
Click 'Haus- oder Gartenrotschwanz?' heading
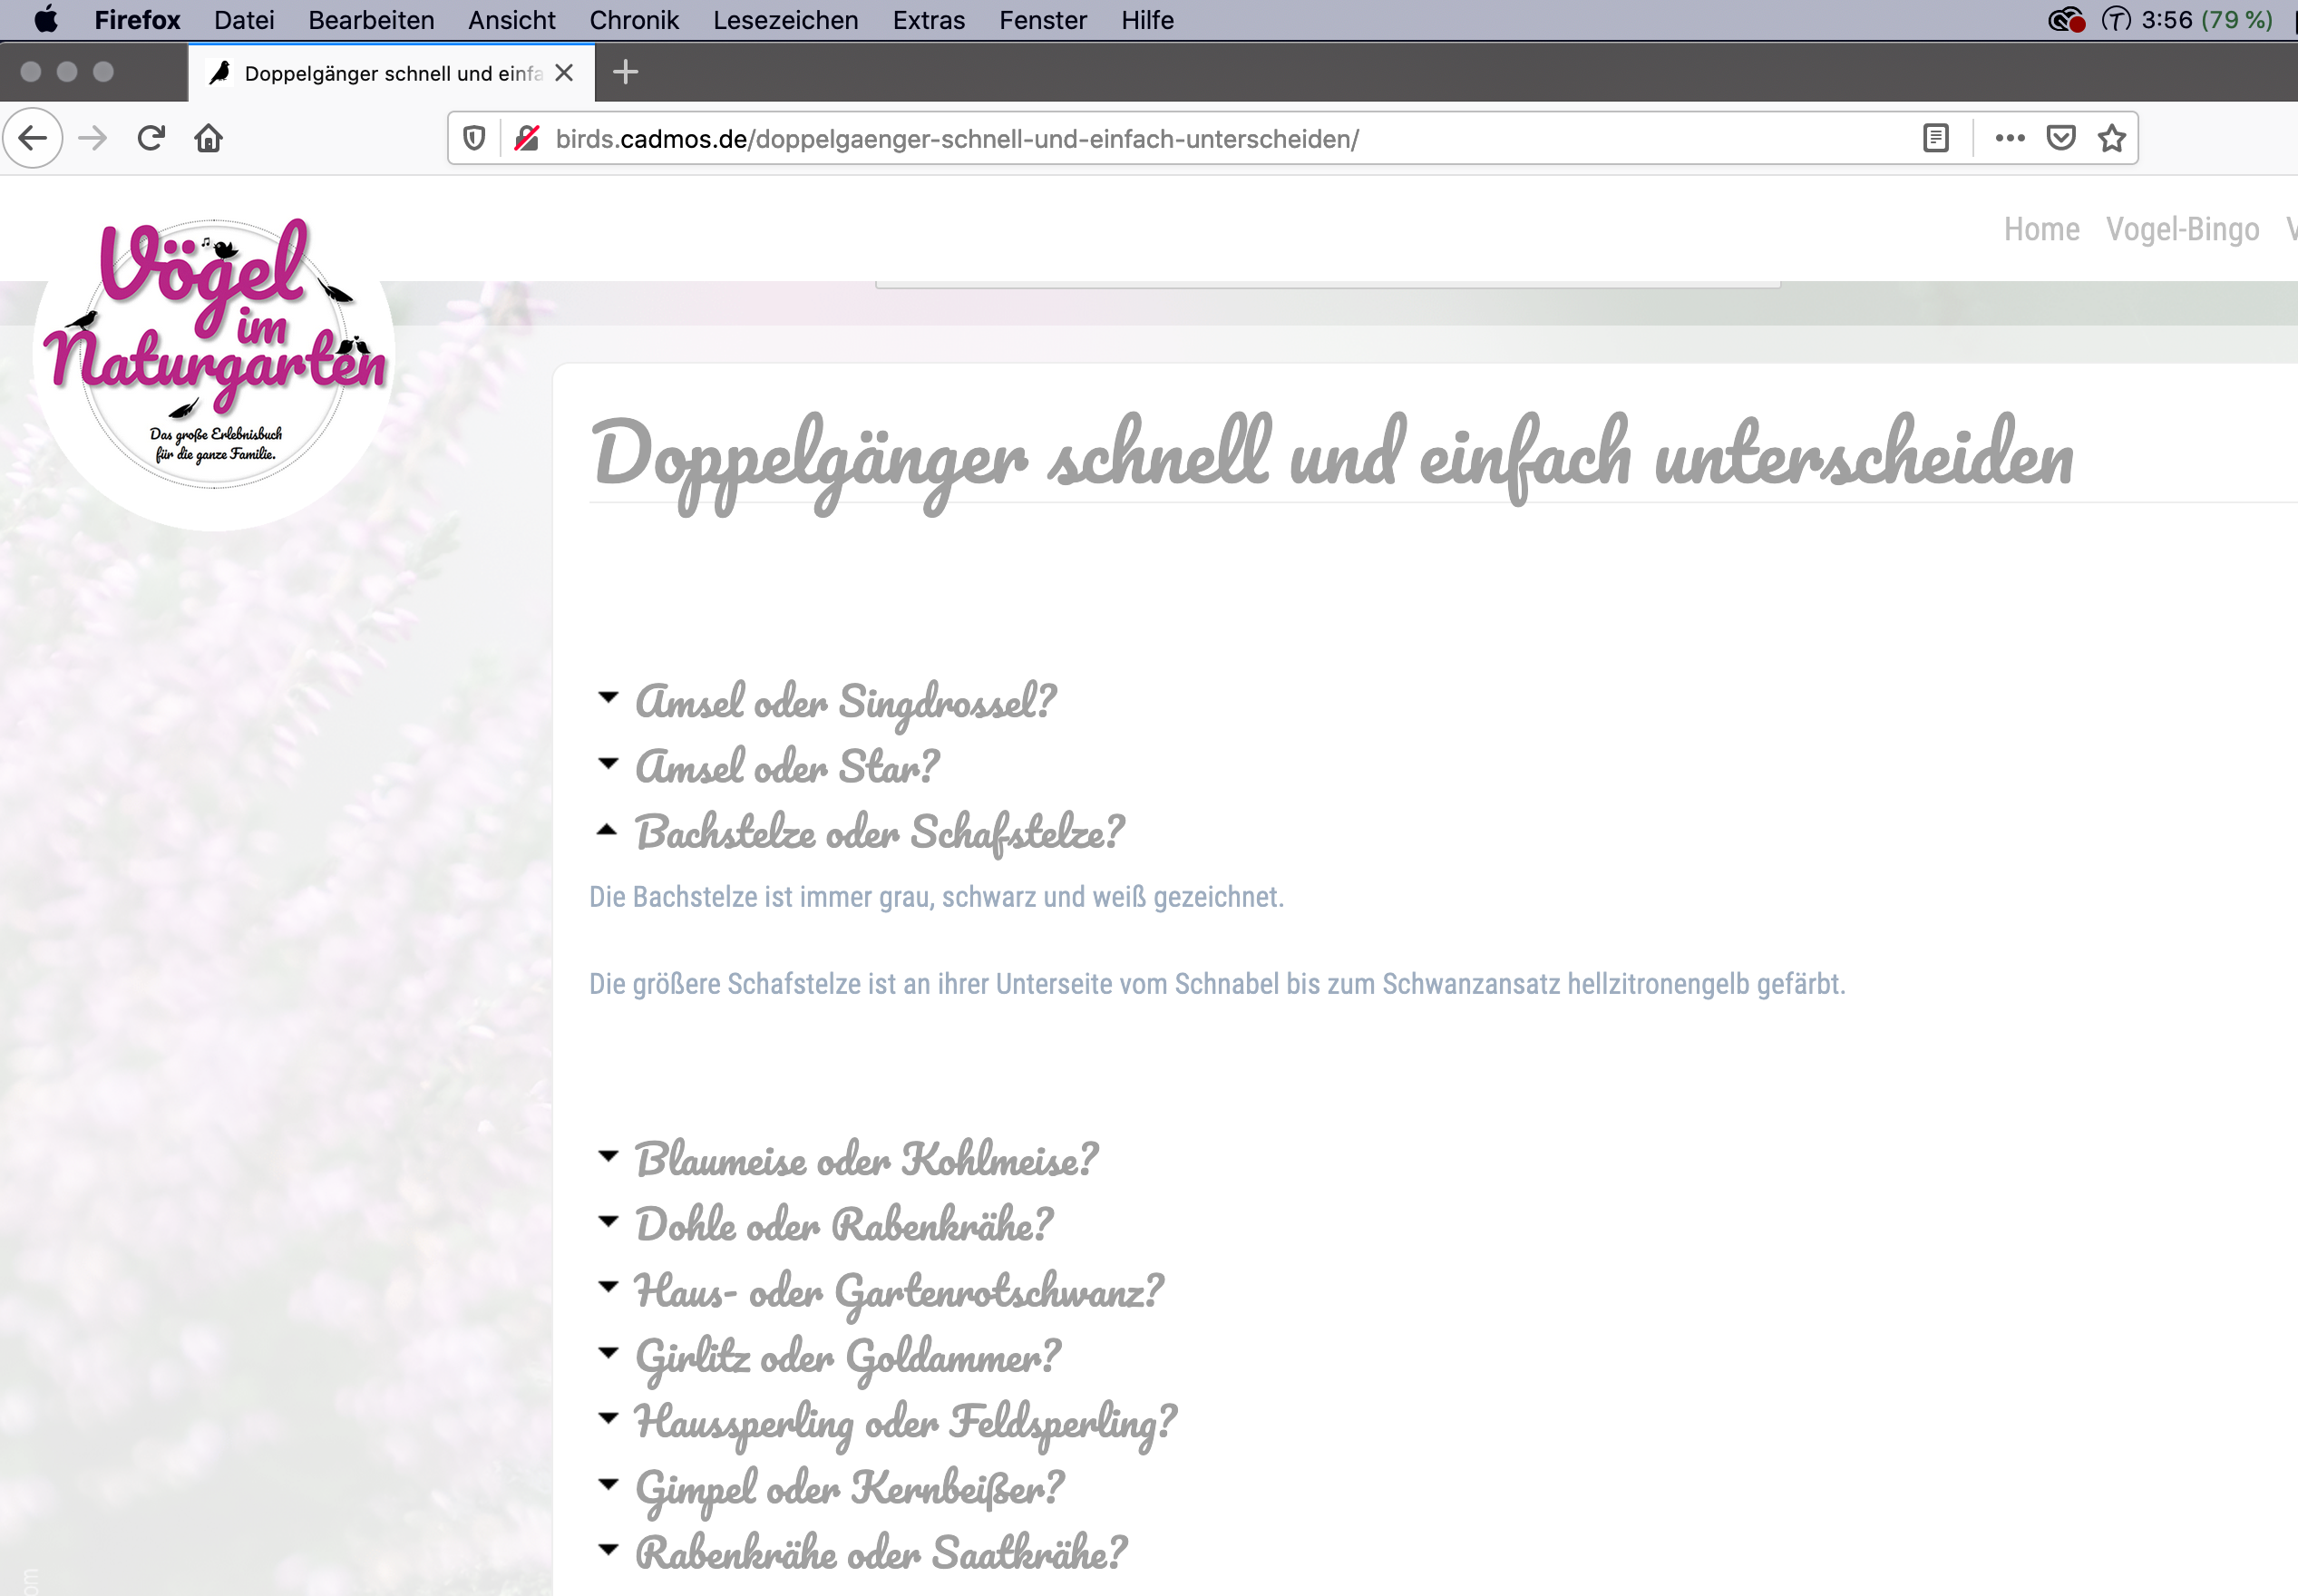(899, 1292)
